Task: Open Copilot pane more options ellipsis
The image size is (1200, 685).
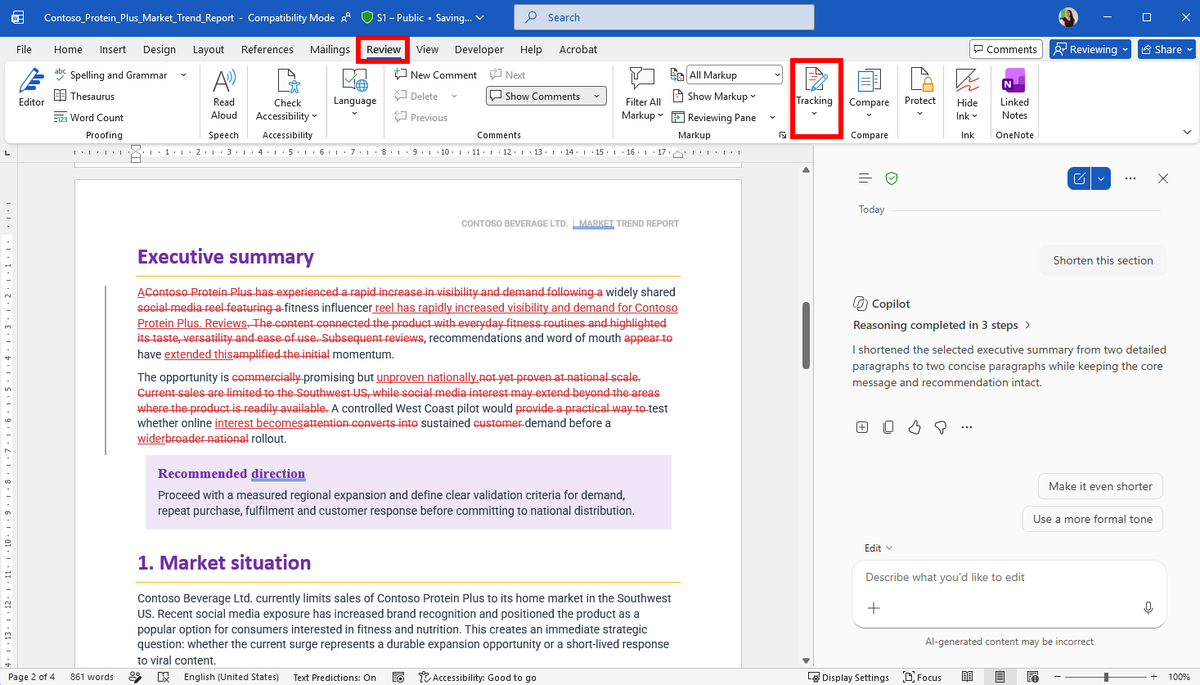Action: 1130,178
